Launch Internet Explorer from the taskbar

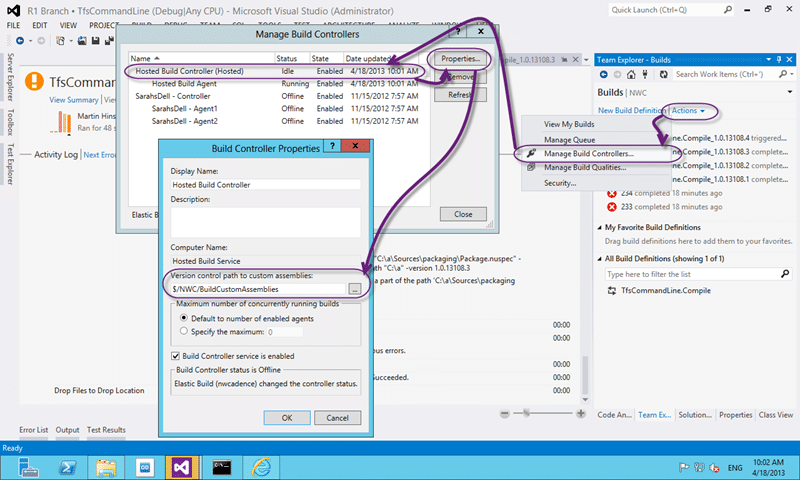point(261,467)
